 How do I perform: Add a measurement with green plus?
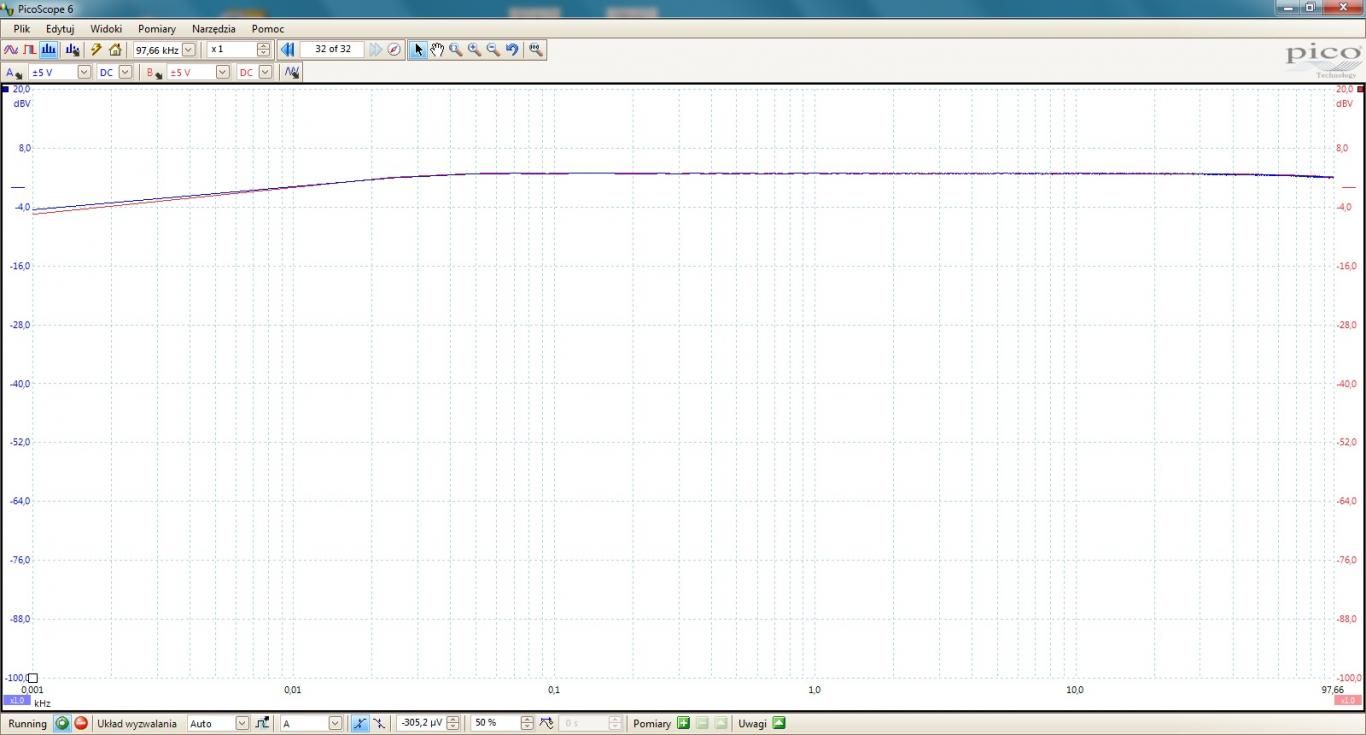pos(683,723)
